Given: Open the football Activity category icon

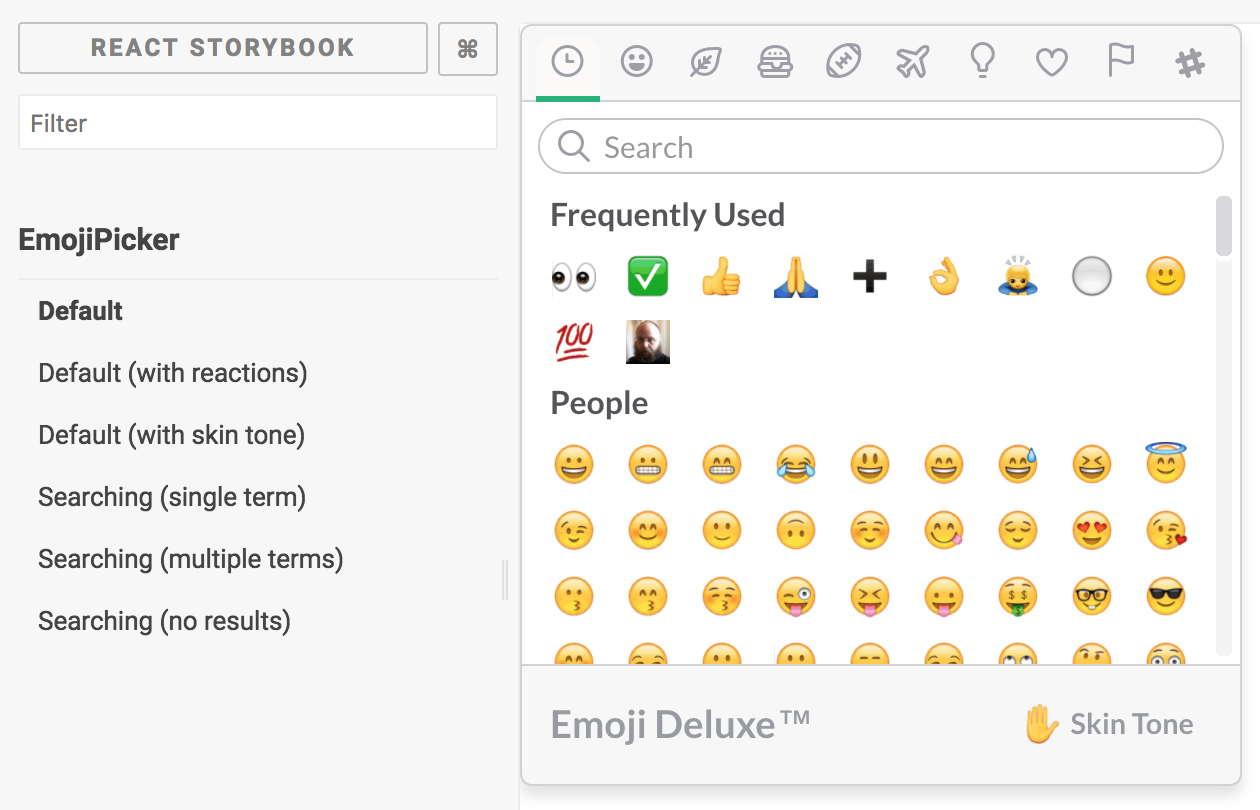Looking at the screenshot, I should (844, 63).
